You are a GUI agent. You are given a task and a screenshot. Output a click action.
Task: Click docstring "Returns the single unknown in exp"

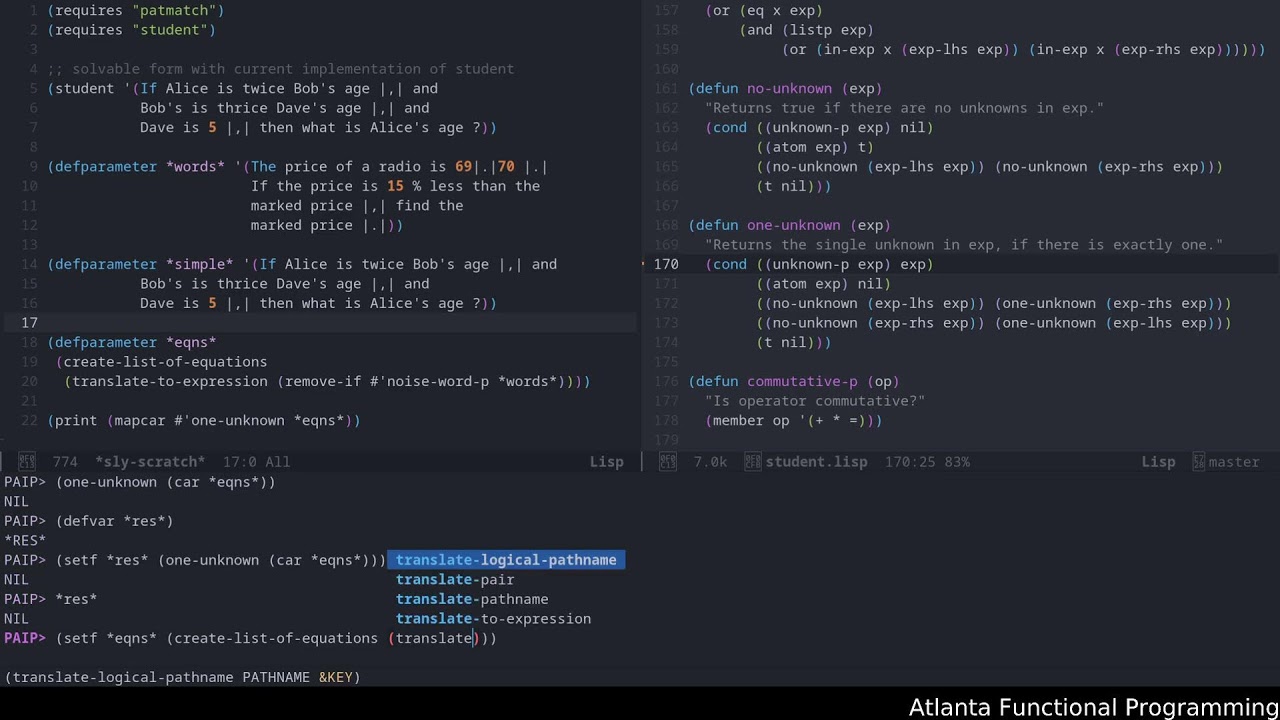click(x=964, y=245)
